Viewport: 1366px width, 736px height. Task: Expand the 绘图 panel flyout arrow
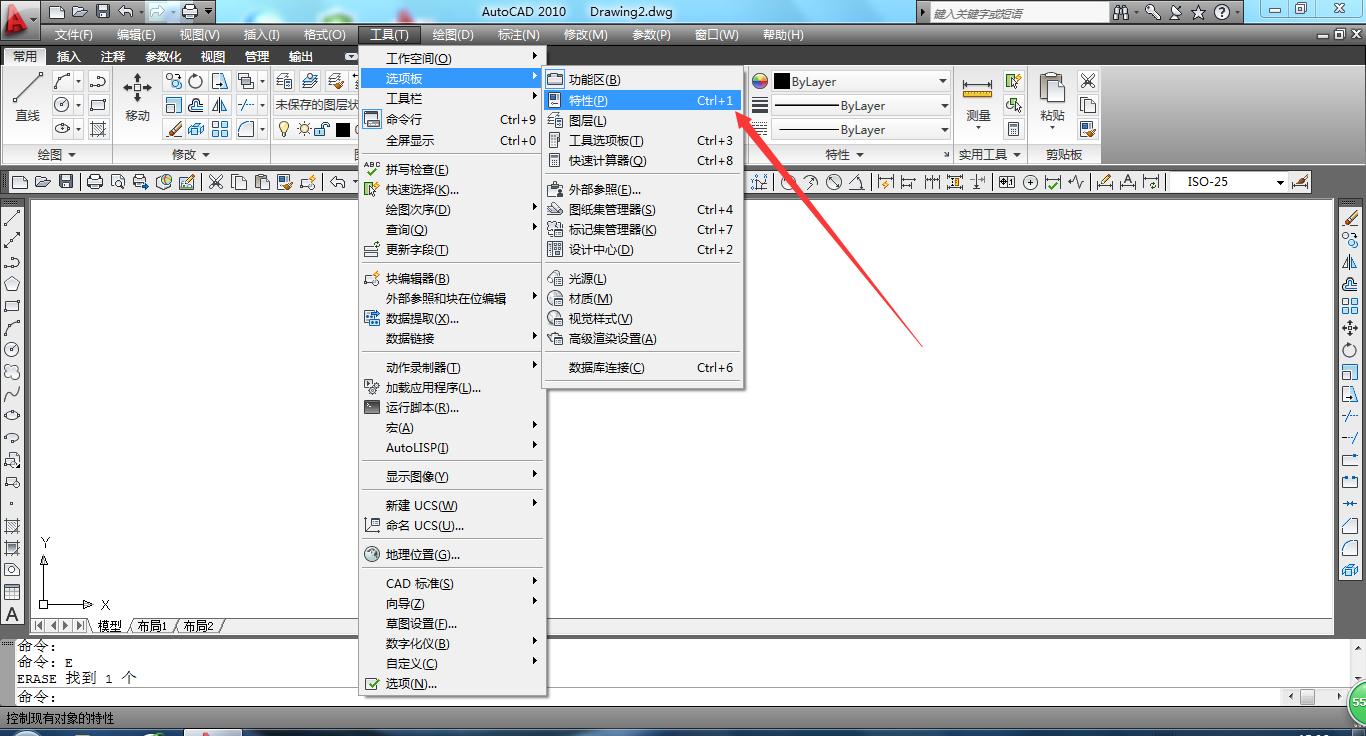tap(71, 154)
